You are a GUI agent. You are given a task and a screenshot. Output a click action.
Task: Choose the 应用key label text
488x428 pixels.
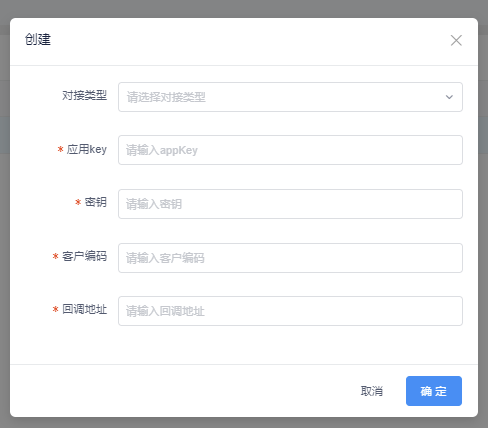(87, 149)
